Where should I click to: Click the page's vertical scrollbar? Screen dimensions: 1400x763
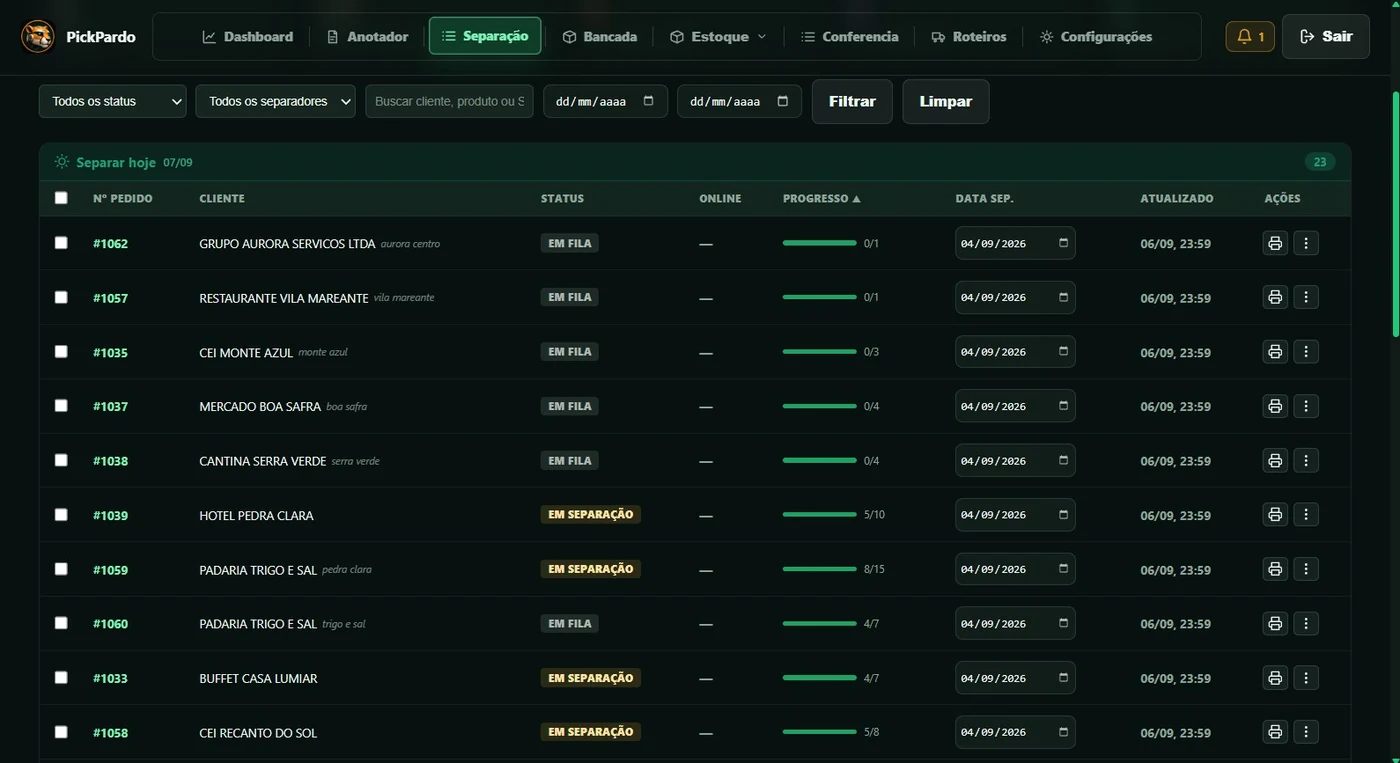pyautogui.click(x=1395, y=214)
